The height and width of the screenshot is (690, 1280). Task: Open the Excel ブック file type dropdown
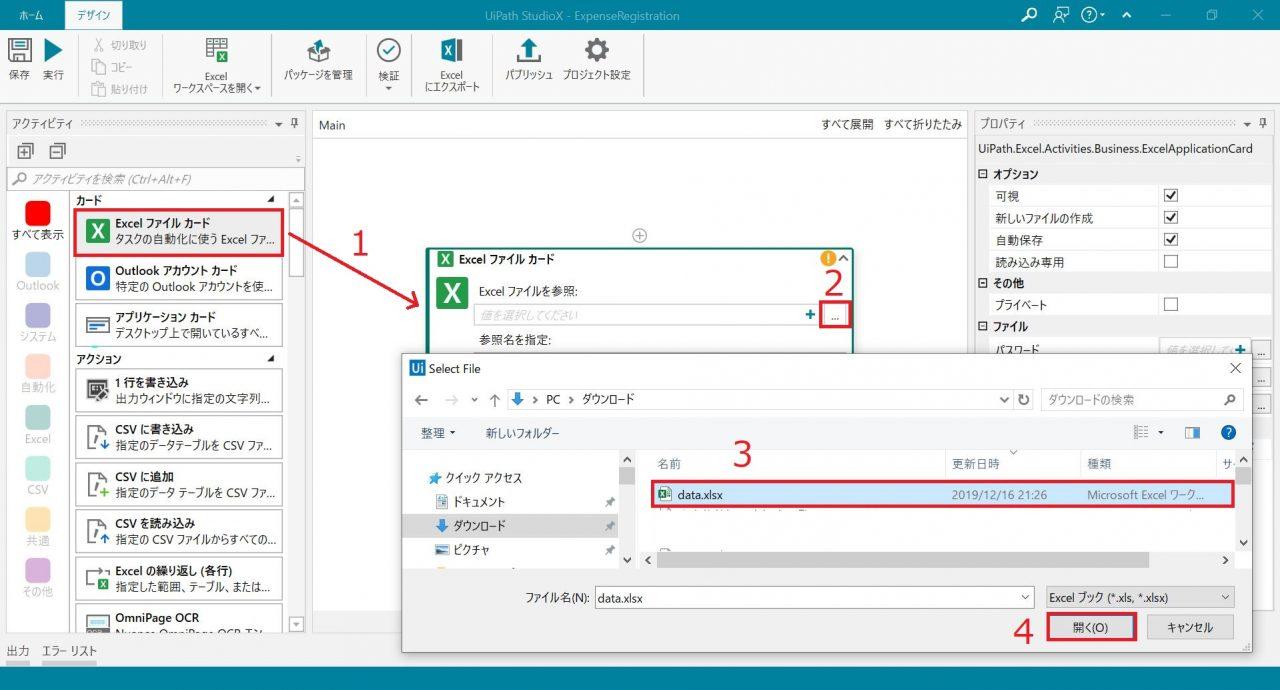[x=1140, y=598]
